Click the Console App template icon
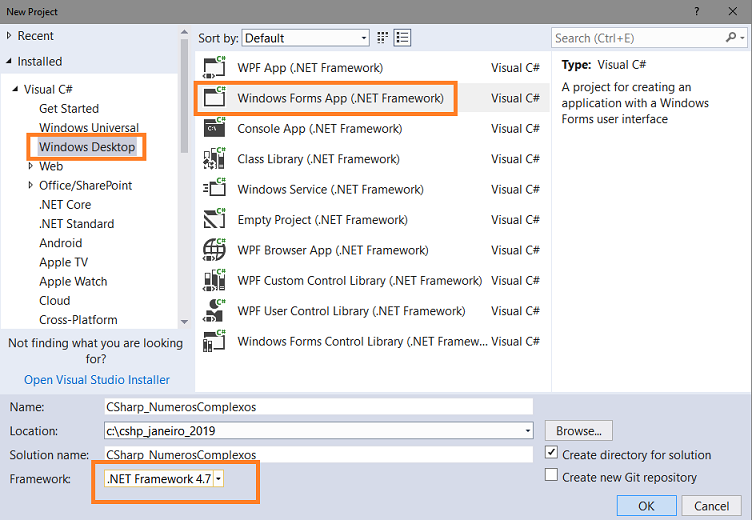This screenshot has height=520, width=752. [x=214, y=128]
